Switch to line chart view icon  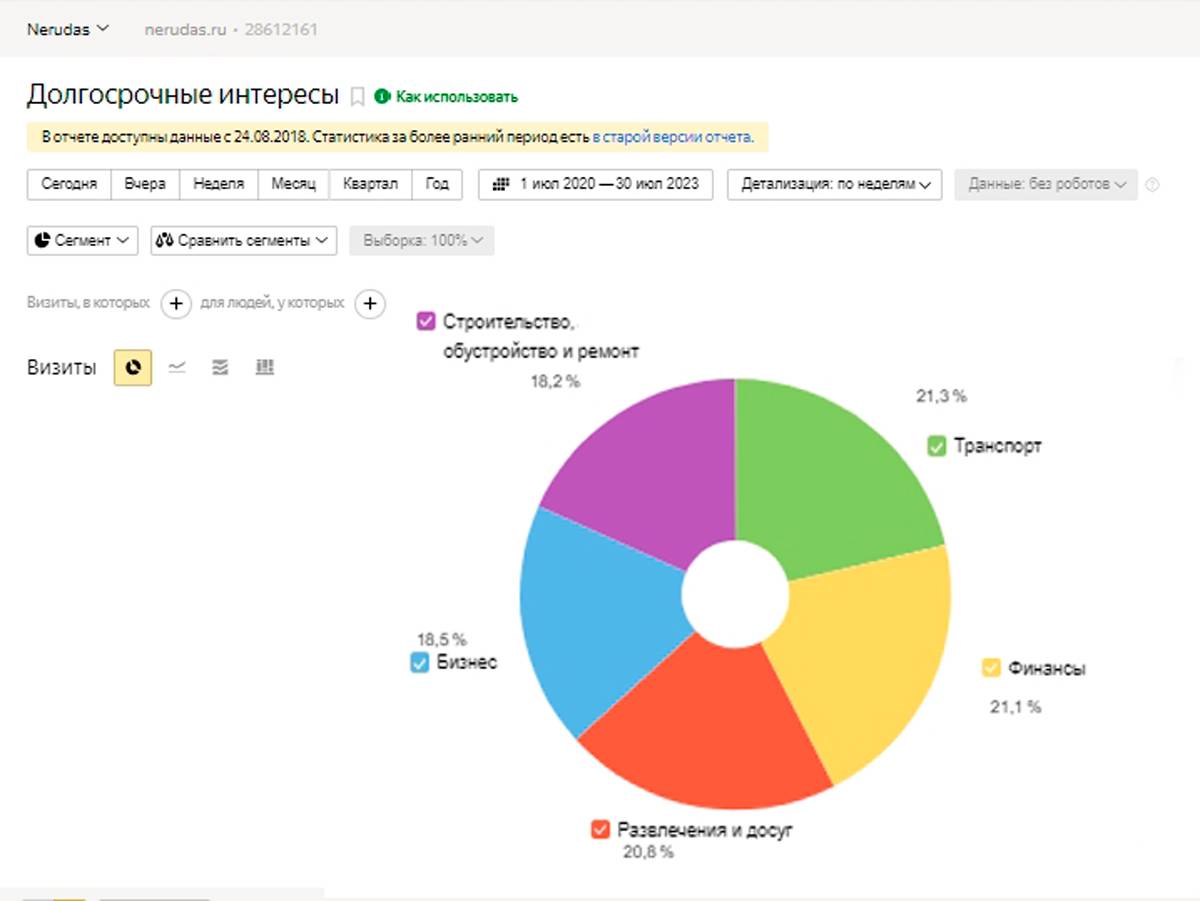click(x=177, y=368)
